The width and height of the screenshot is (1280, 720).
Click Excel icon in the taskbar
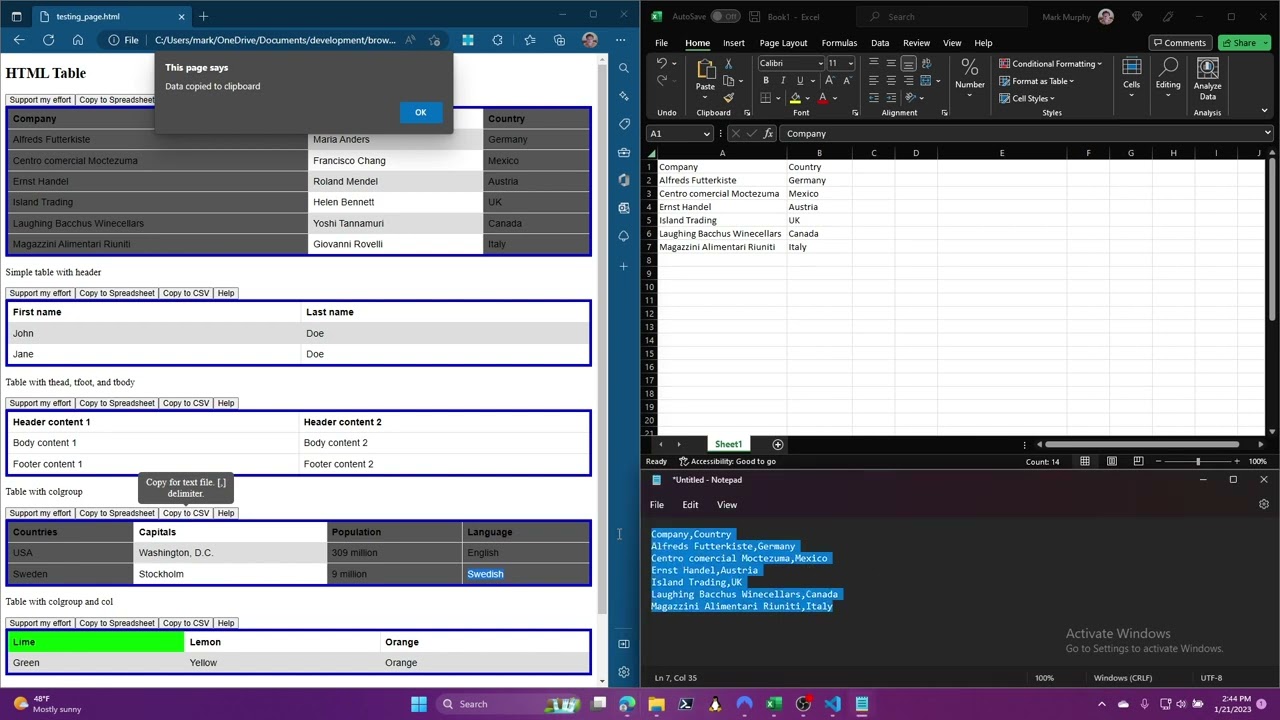773,704
